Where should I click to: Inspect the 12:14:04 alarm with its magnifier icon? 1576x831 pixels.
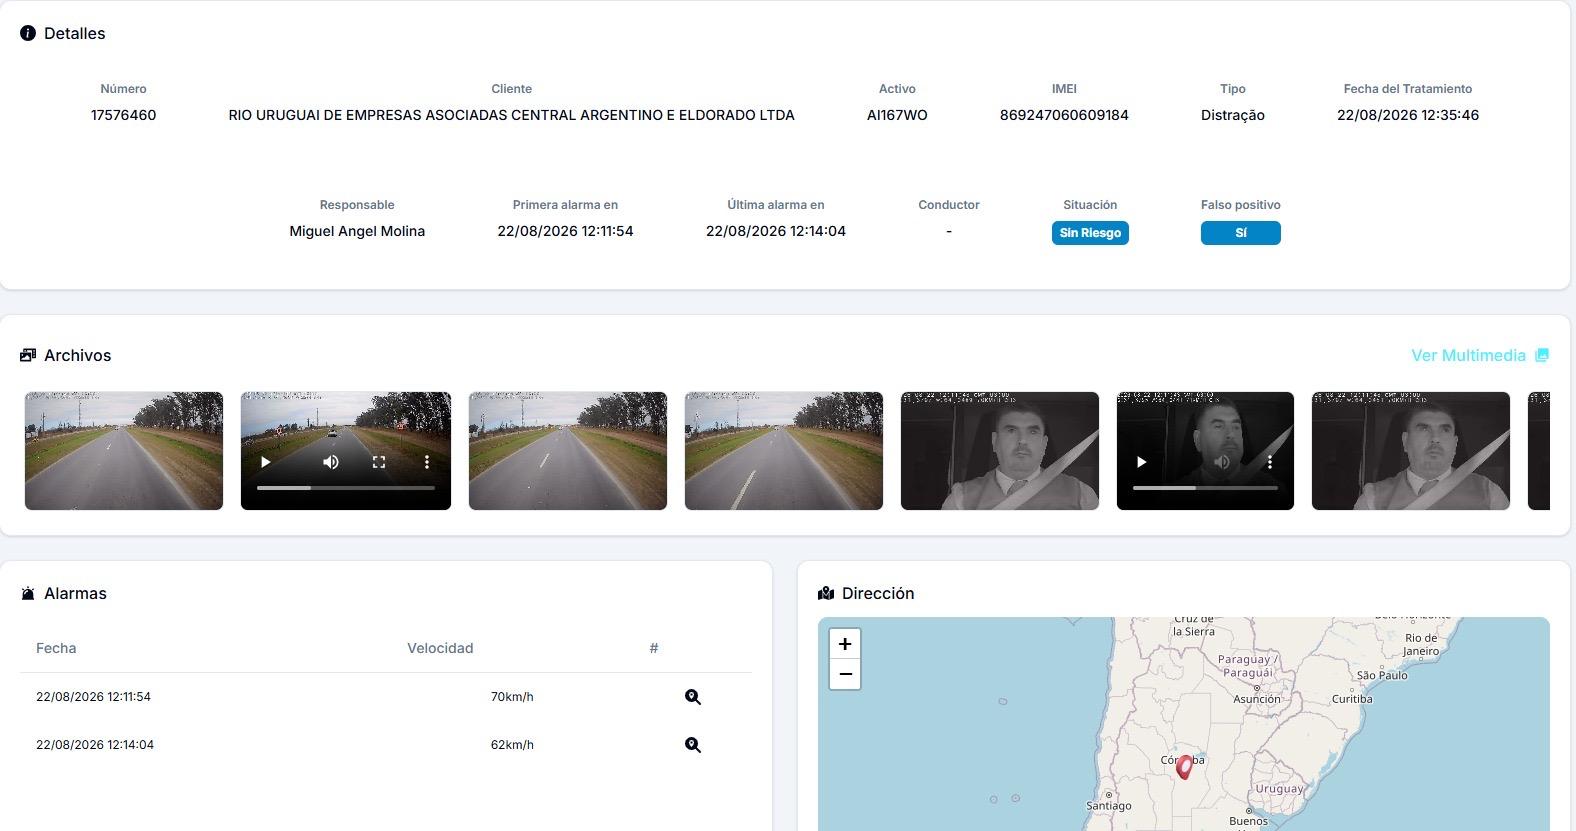(x=693, y=745)
